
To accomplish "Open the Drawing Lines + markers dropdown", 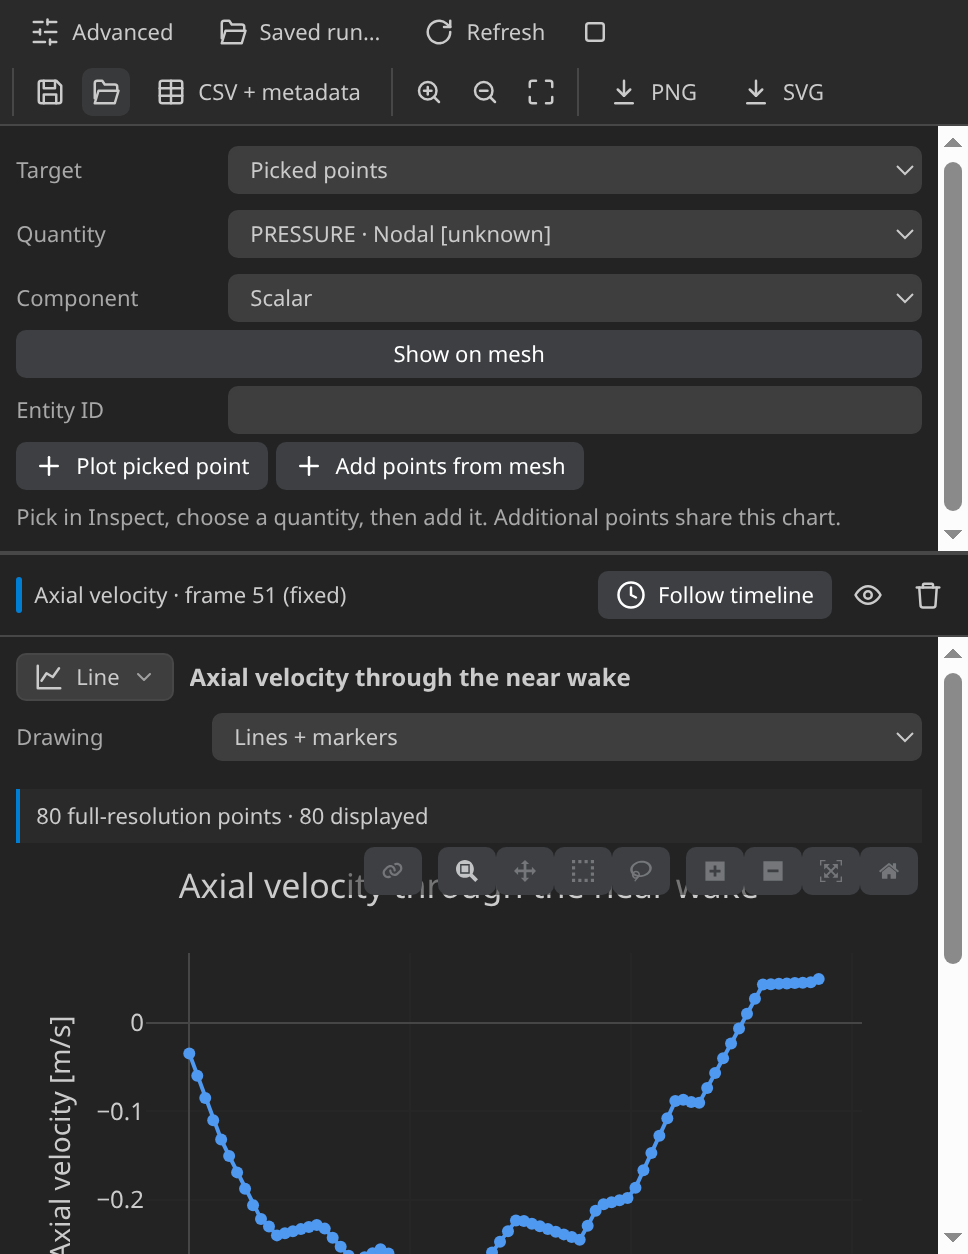I will tap(567, 737).
